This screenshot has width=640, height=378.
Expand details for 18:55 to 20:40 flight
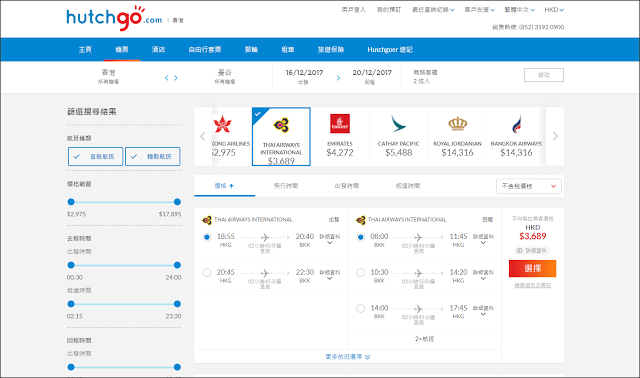329,239
